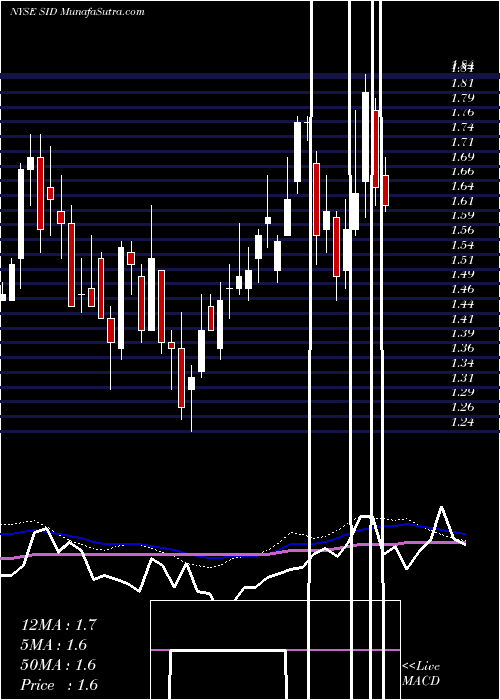The image size is (500, 700).
Task: Pick the 1.64 price label
Action: click(462, 186)
